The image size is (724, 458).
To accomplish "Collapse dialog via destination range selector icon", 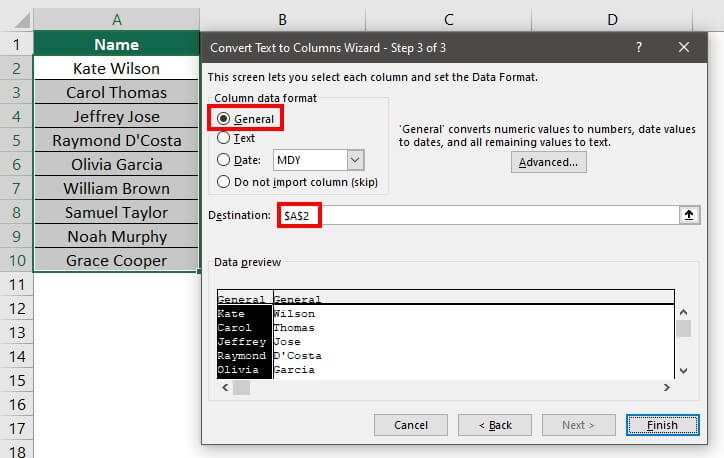I will coord(689,215).
